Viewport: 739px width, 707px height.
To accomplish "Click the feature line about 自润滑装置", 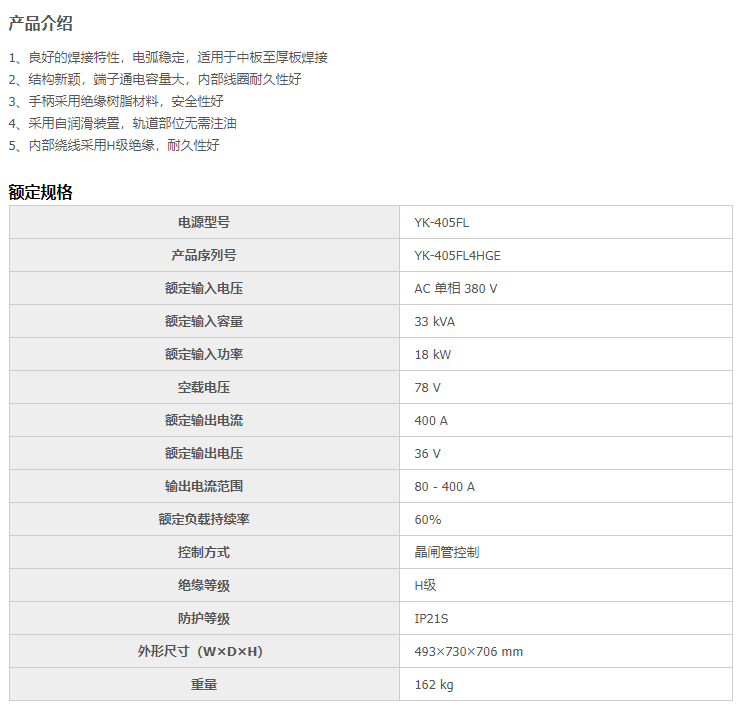I will point(122,123).
